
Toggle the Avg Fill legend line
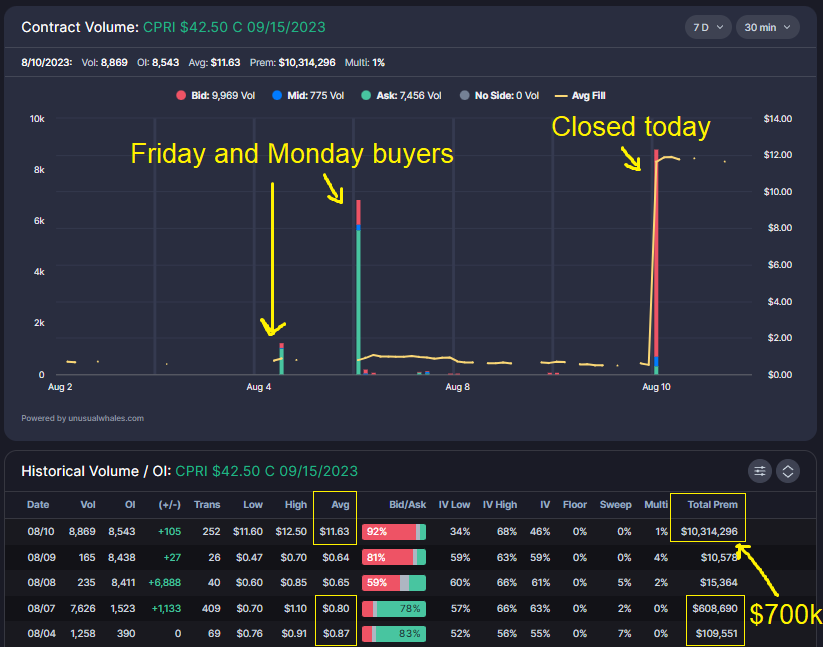580,96
